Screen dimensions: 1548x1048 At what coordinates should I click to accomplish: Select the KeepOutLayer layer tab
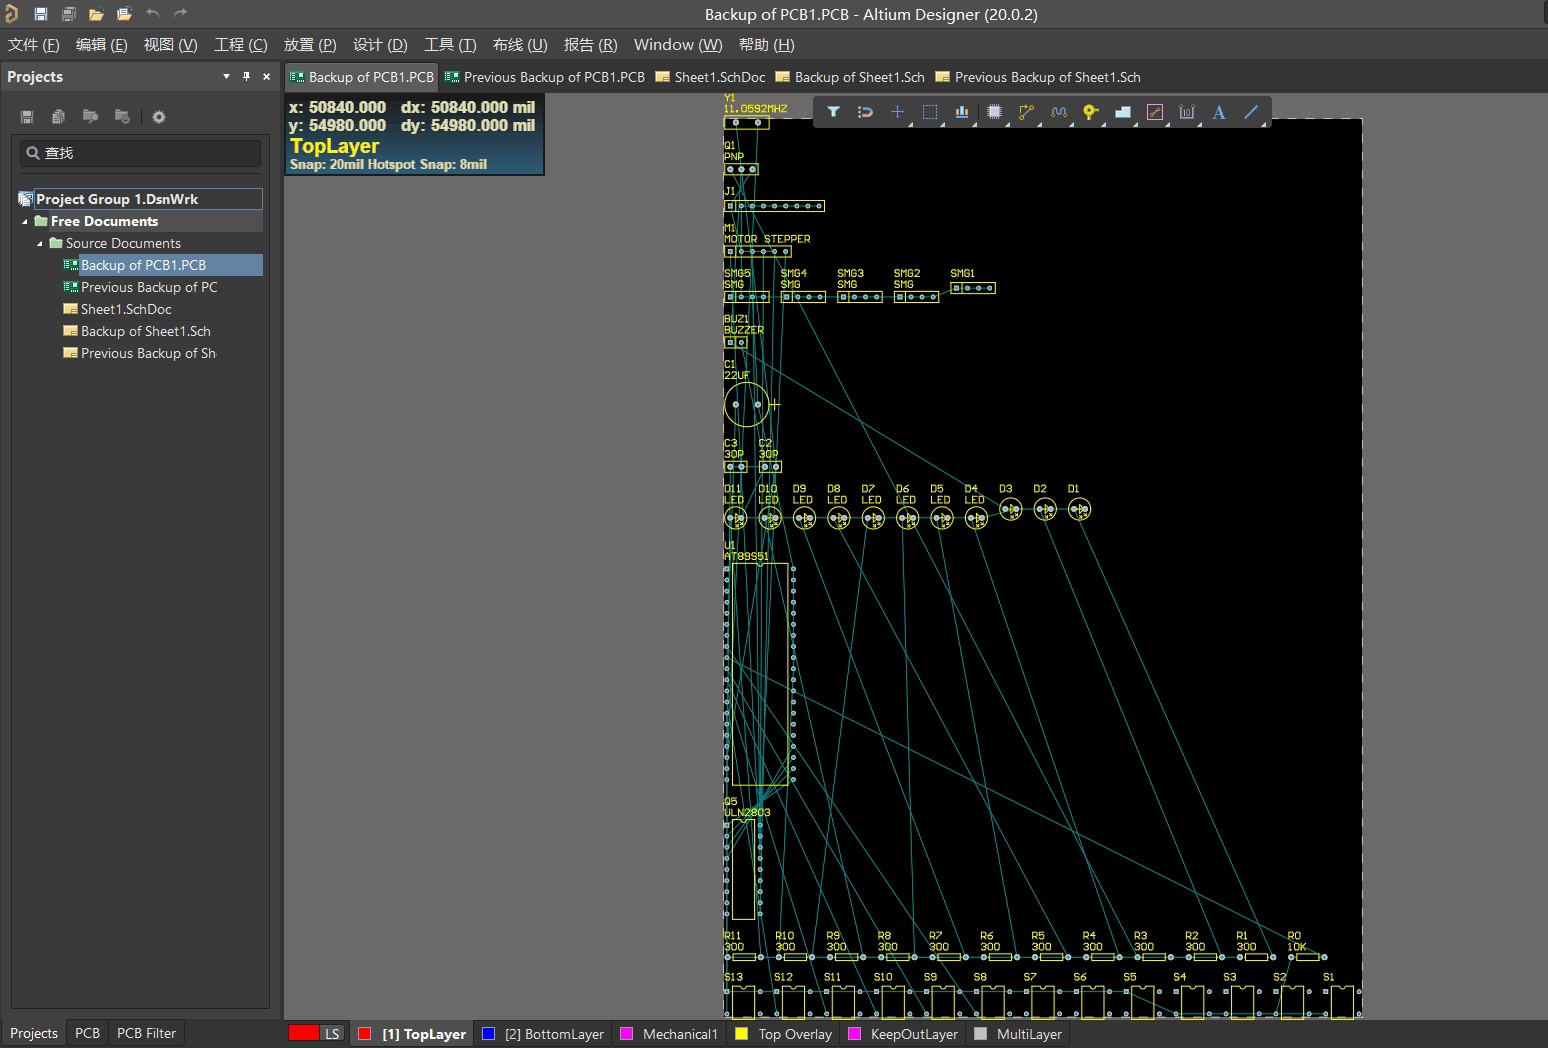tap(903, 1034)
